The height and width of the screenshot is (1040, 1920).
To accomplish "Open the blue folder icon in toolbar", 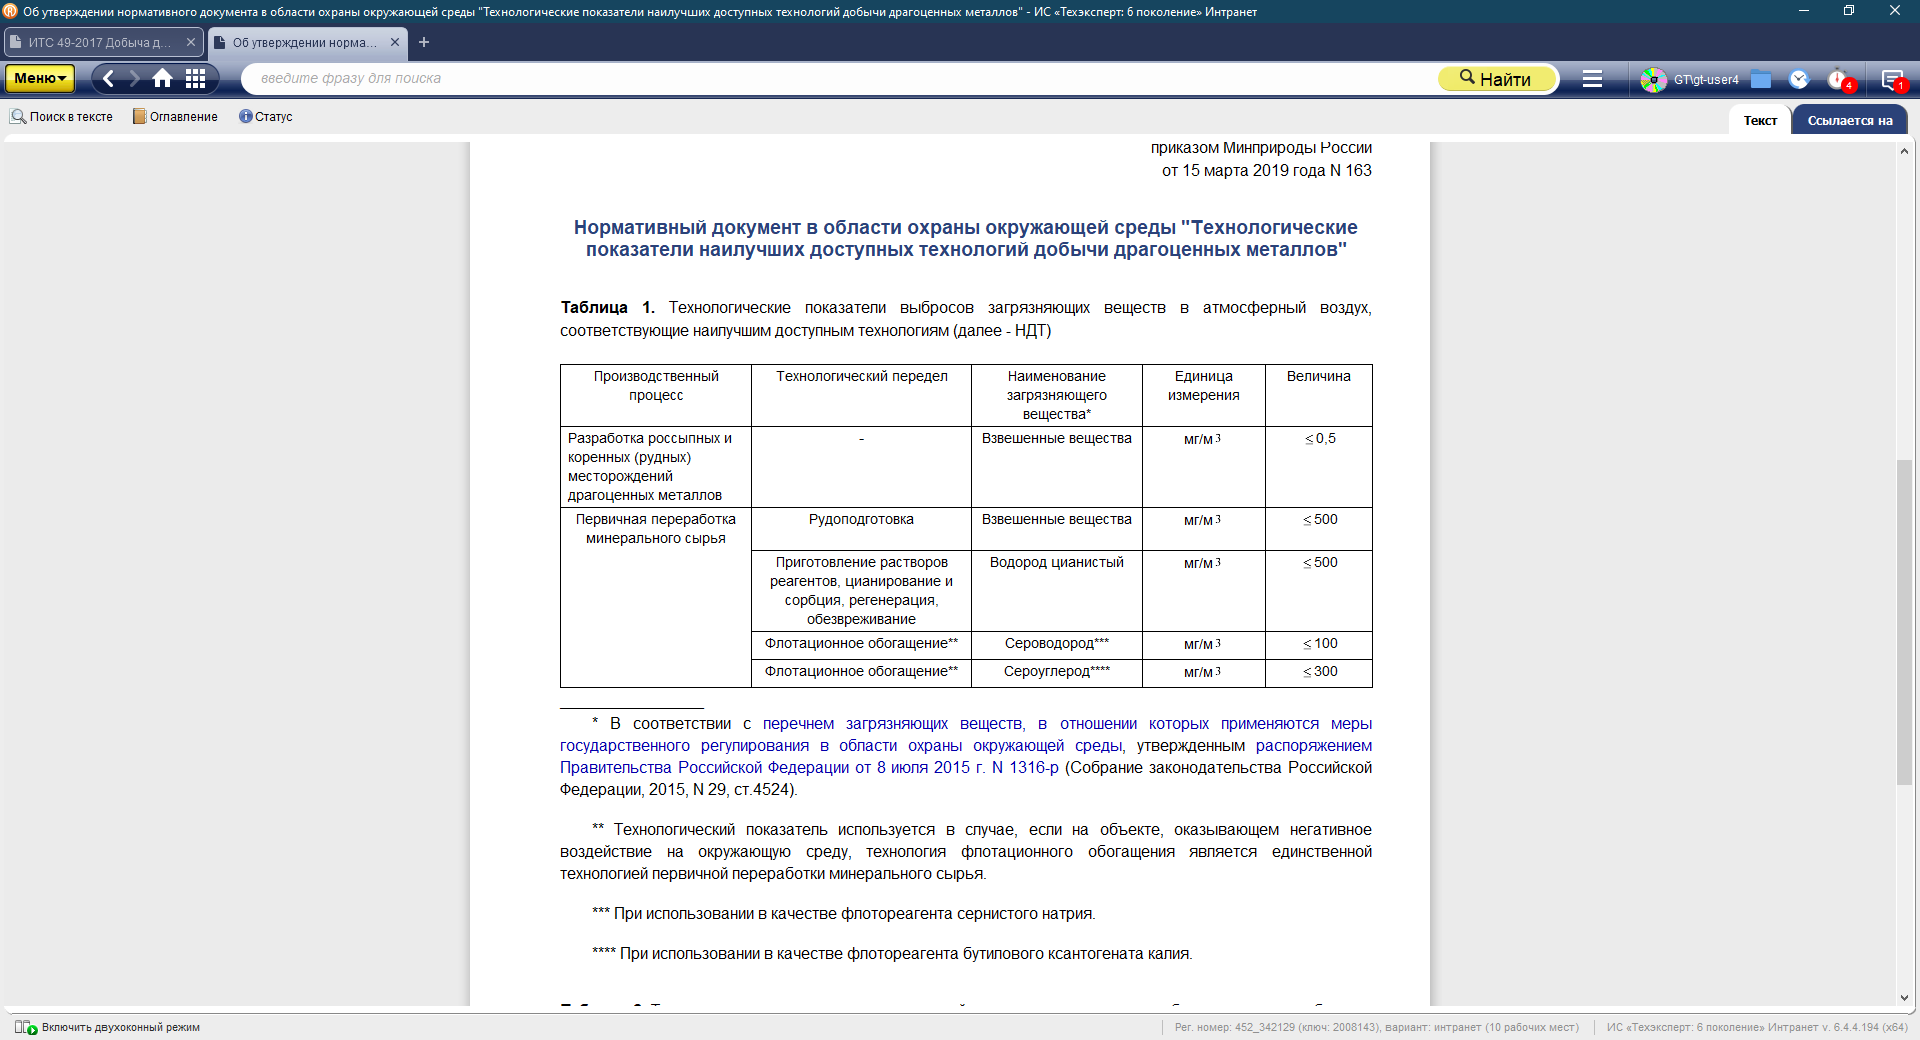I will pyautogui.click(x=1761, y=79).
